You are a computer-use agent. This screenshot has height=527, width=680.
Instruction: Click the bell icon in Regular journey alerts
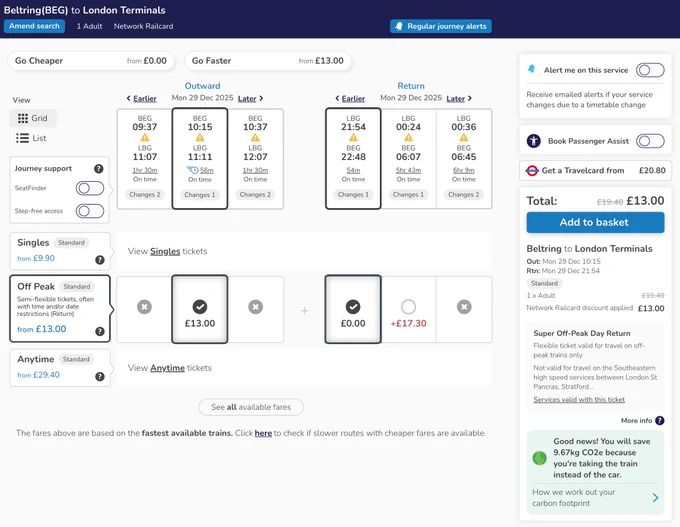tap(399, 26)
